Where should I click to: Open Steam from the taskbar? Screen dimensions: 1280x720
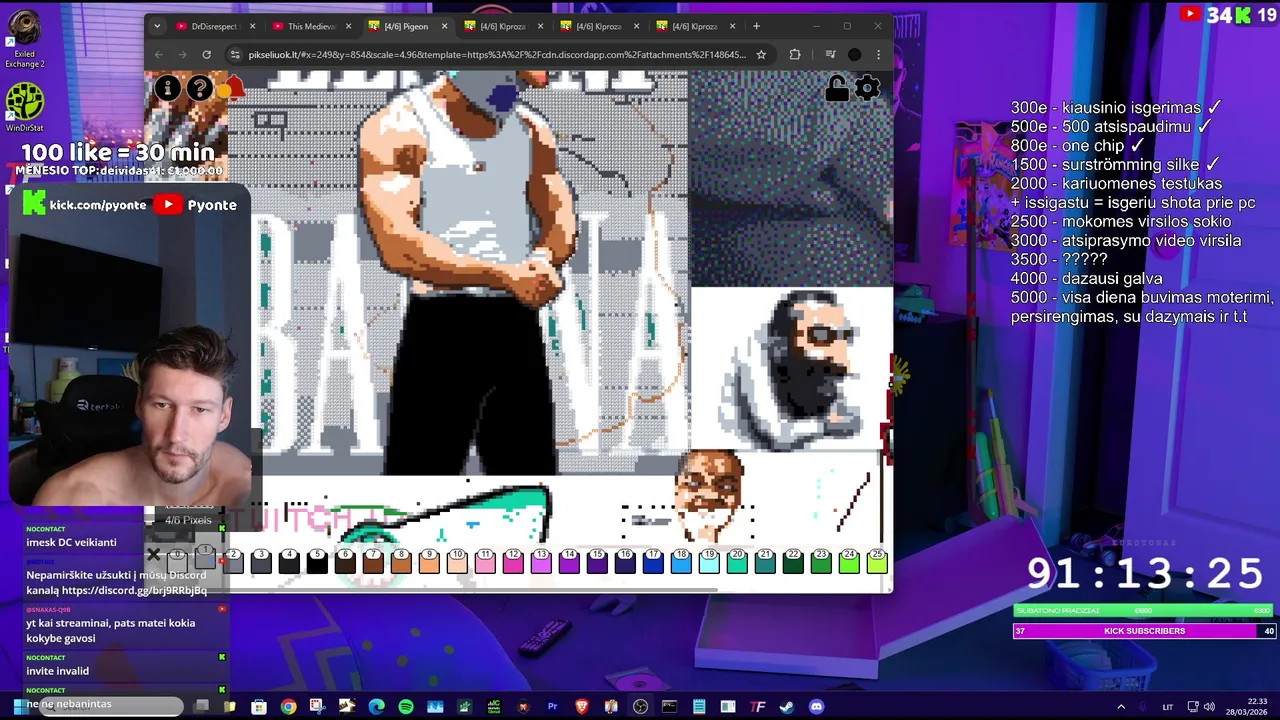tap(787, 707)
